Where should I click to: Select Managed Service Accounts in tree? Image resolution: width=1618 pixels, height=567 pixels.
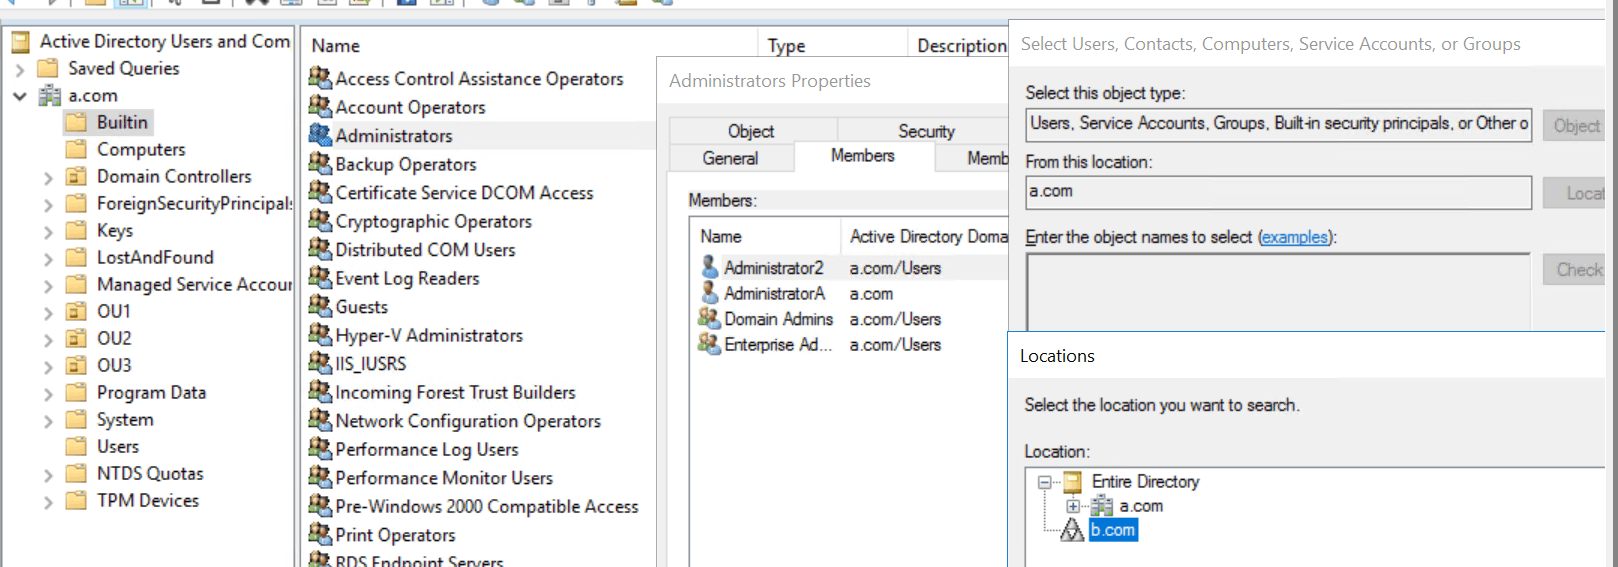pos(194,284)
